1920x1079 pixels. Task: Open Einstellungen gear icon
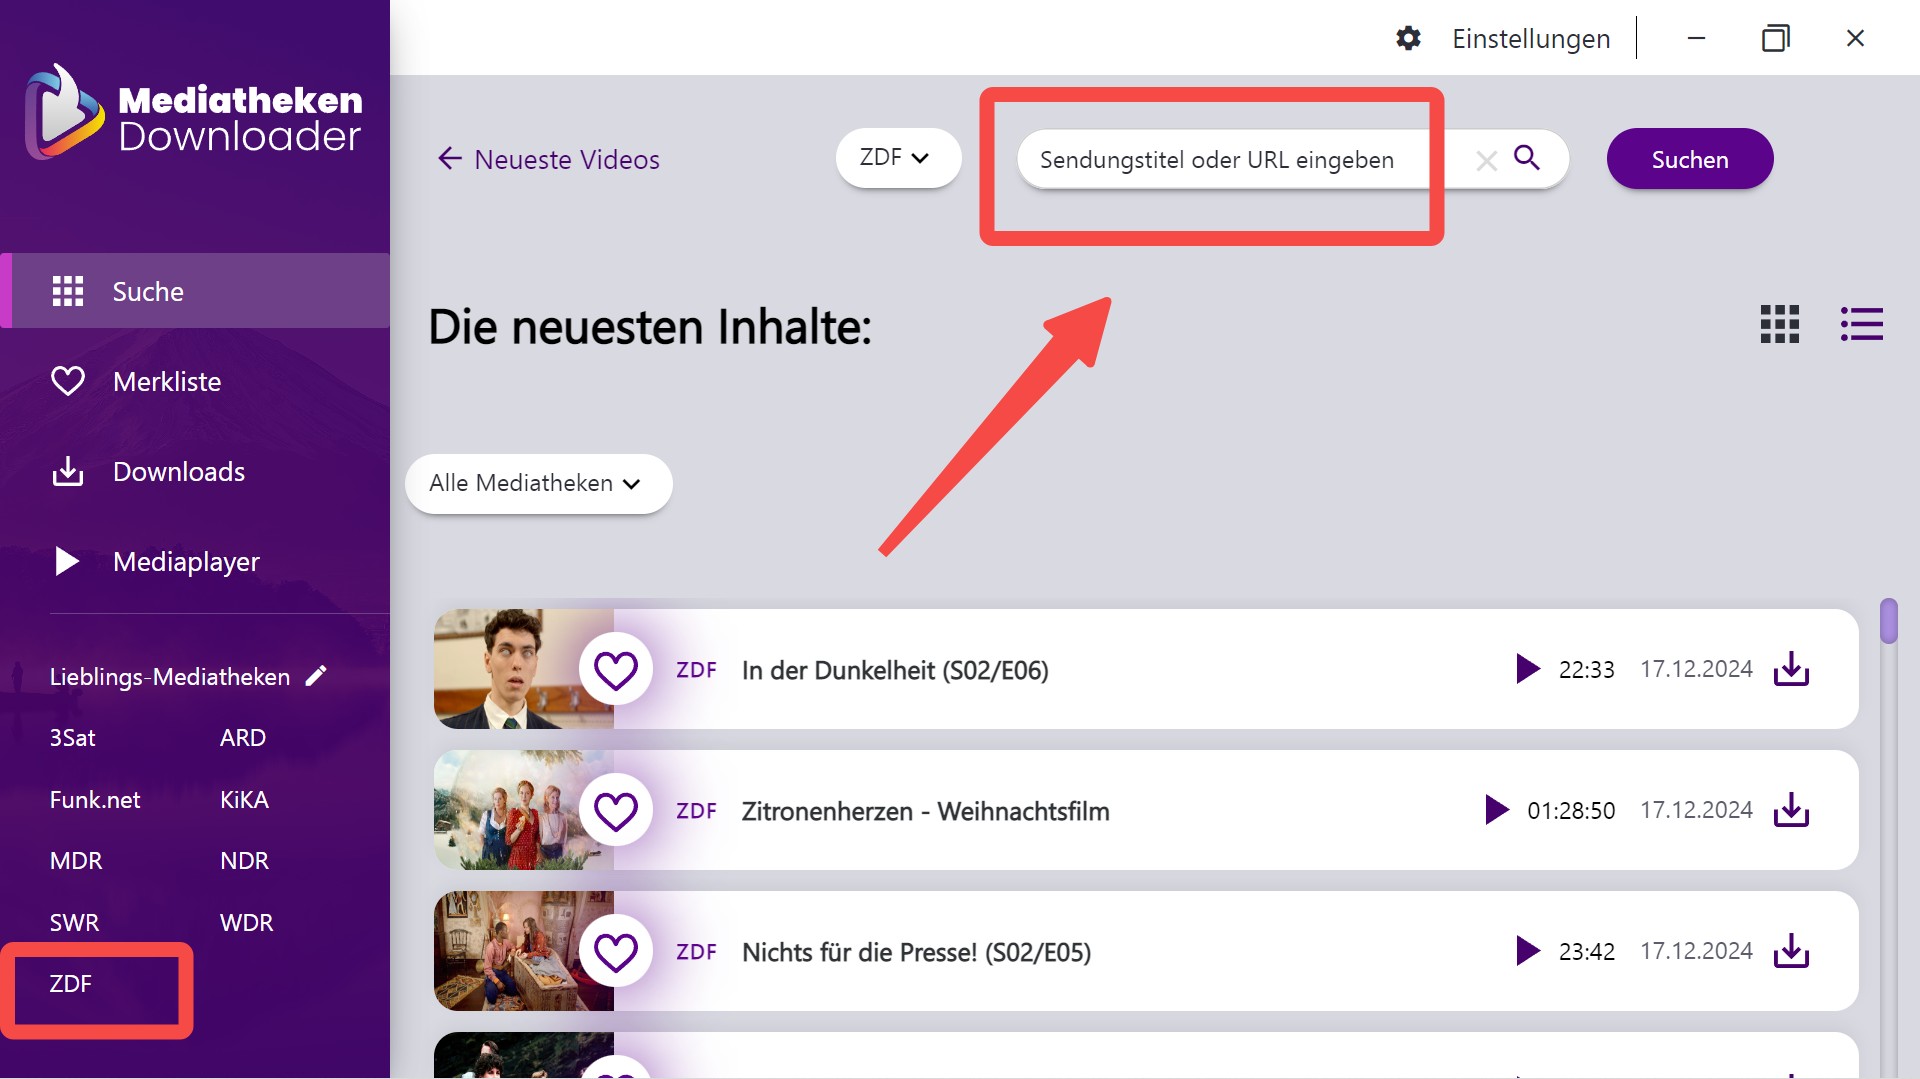[x=1408, y=39]
